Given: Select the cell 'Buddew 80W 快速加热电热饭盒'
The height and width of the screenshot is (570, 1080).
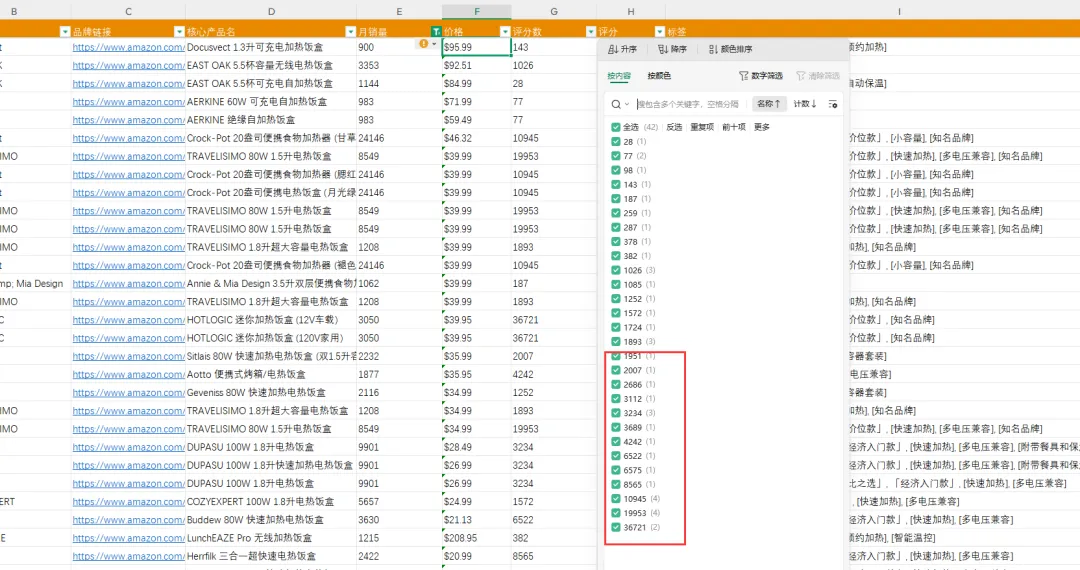Looking at the screenshot, I should tap(271, 520).
